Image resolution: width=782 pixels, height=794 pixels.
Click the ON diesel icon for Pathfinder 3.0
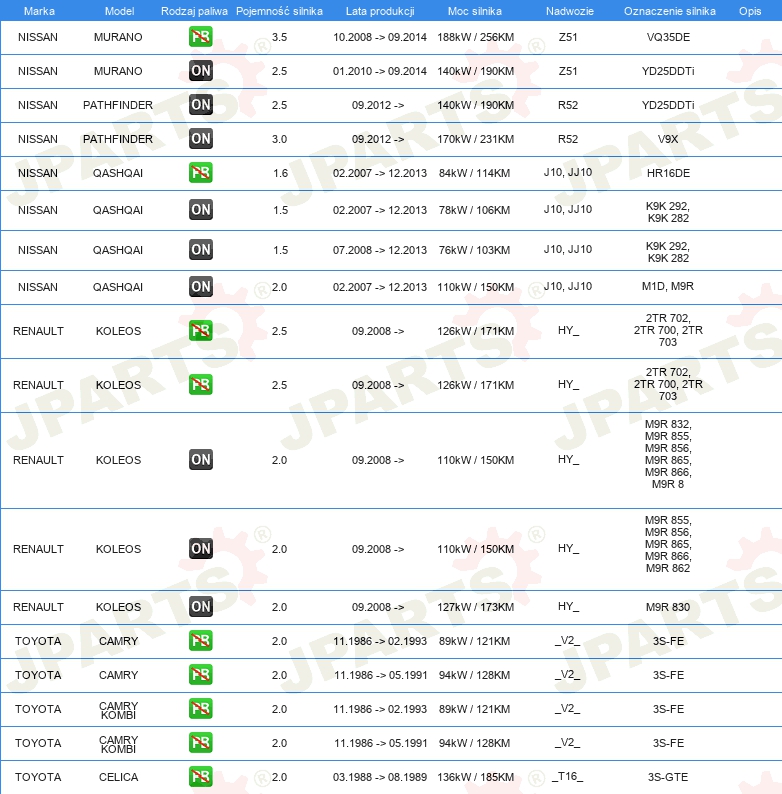tap(201, 139)
